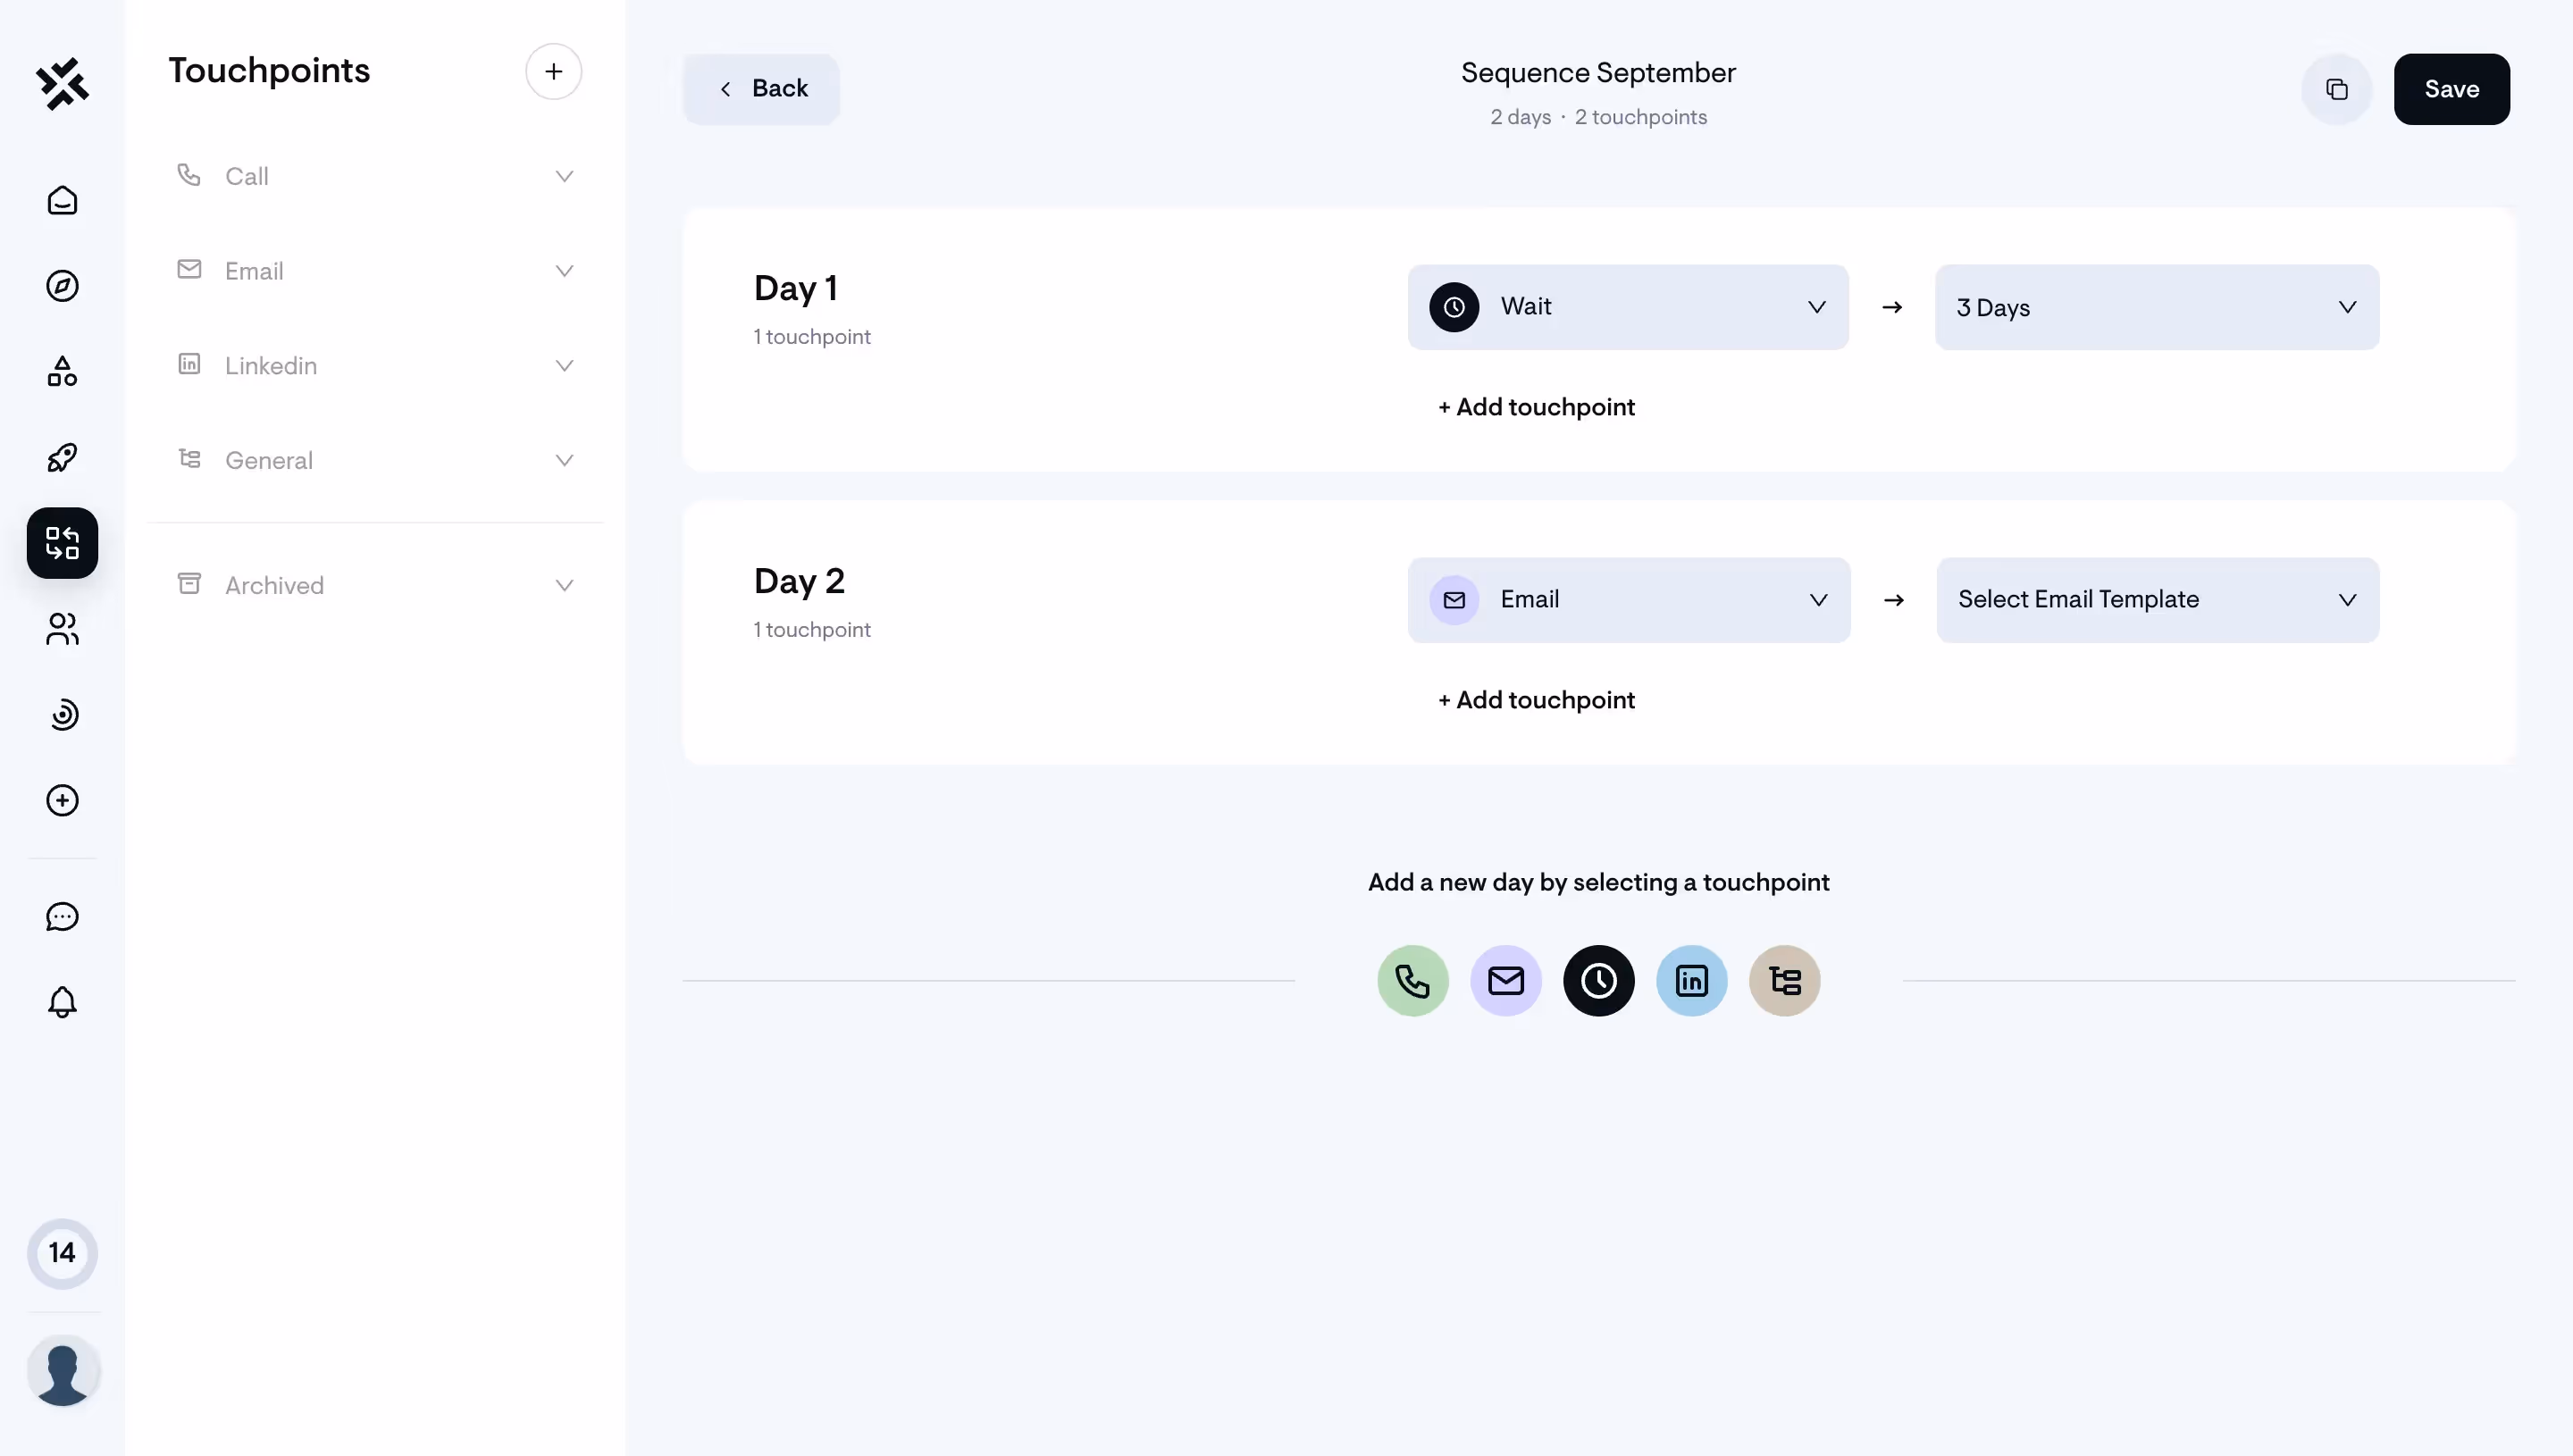Image resolution: width=2573 pixels, height=1456 pixels.
Task: Open the 3 Days wait duration dropdown
Action: 2156,307
